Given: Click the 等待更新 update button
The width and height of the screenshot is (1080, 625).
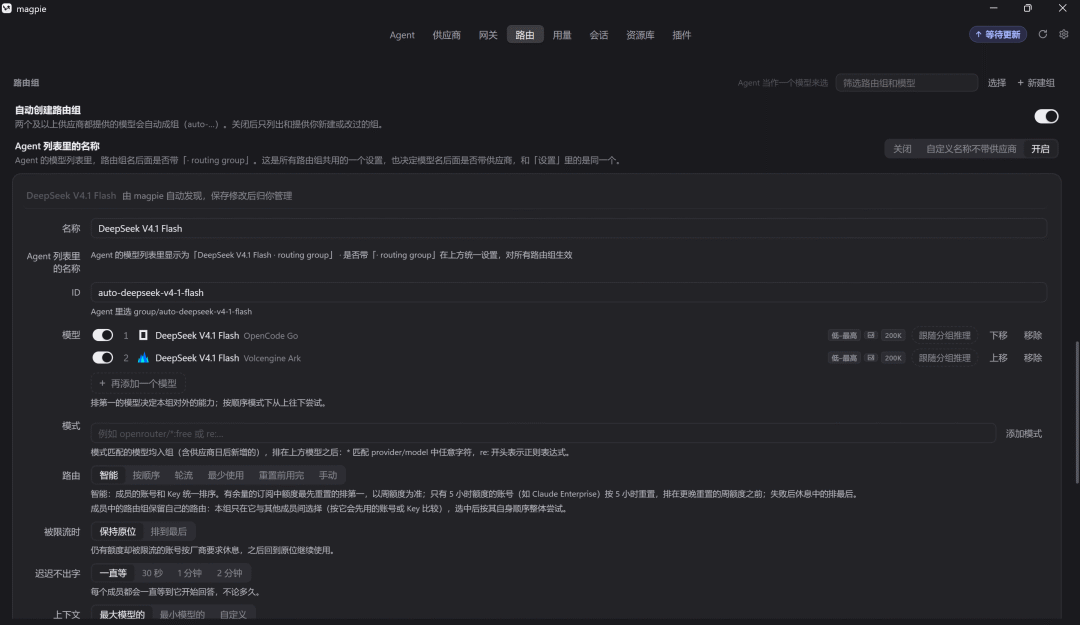Looking at the screenshot, I should 998,34.
